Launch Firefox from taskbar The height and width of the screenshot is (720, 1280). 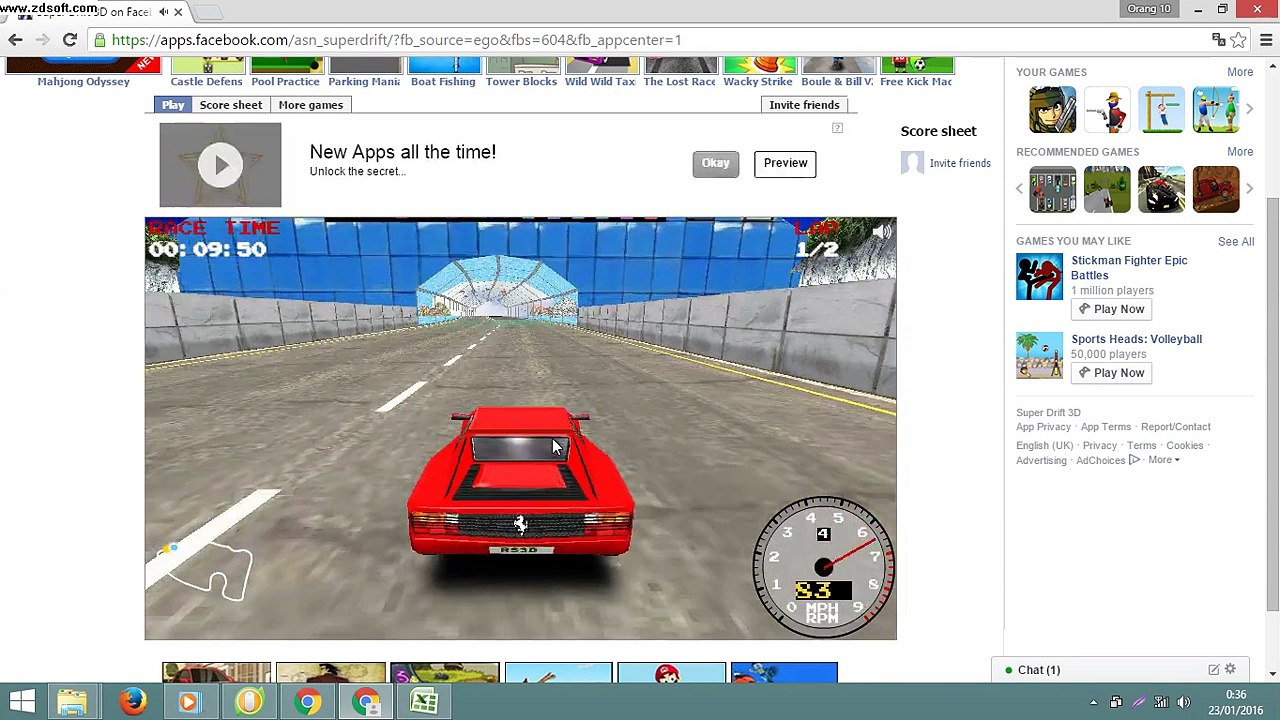coord(132,701)
